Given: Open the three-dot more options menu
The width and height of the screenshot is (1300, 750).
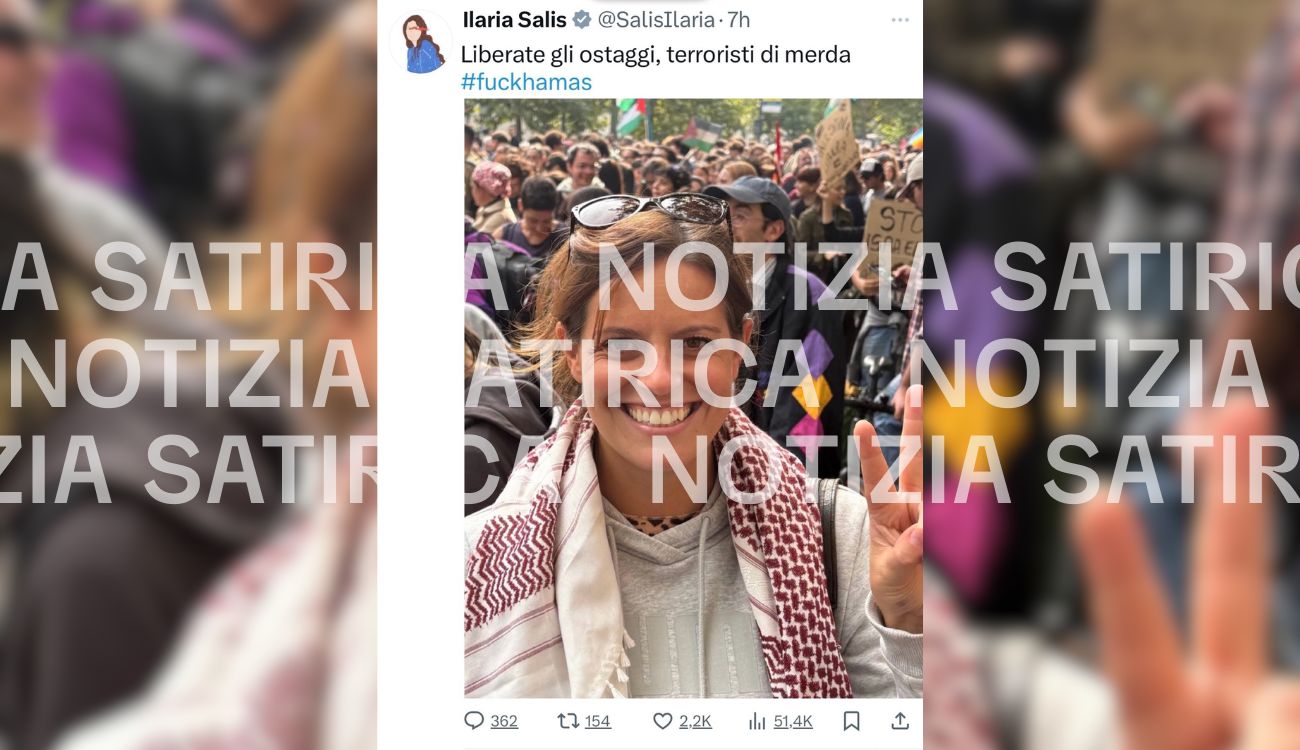Looking at the screenshot, I should tap(900, 20).
